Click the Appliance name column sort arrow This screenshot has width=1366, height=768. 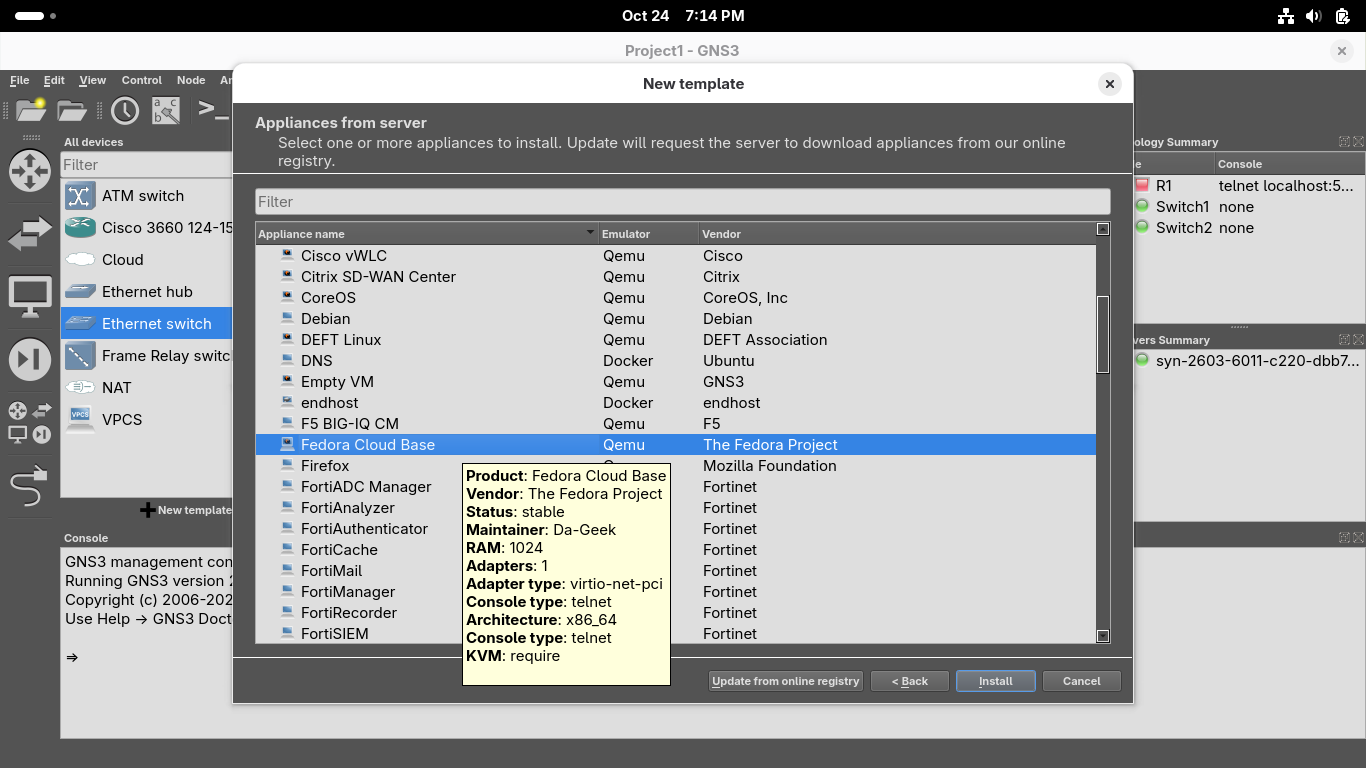[x=590, y=234]
